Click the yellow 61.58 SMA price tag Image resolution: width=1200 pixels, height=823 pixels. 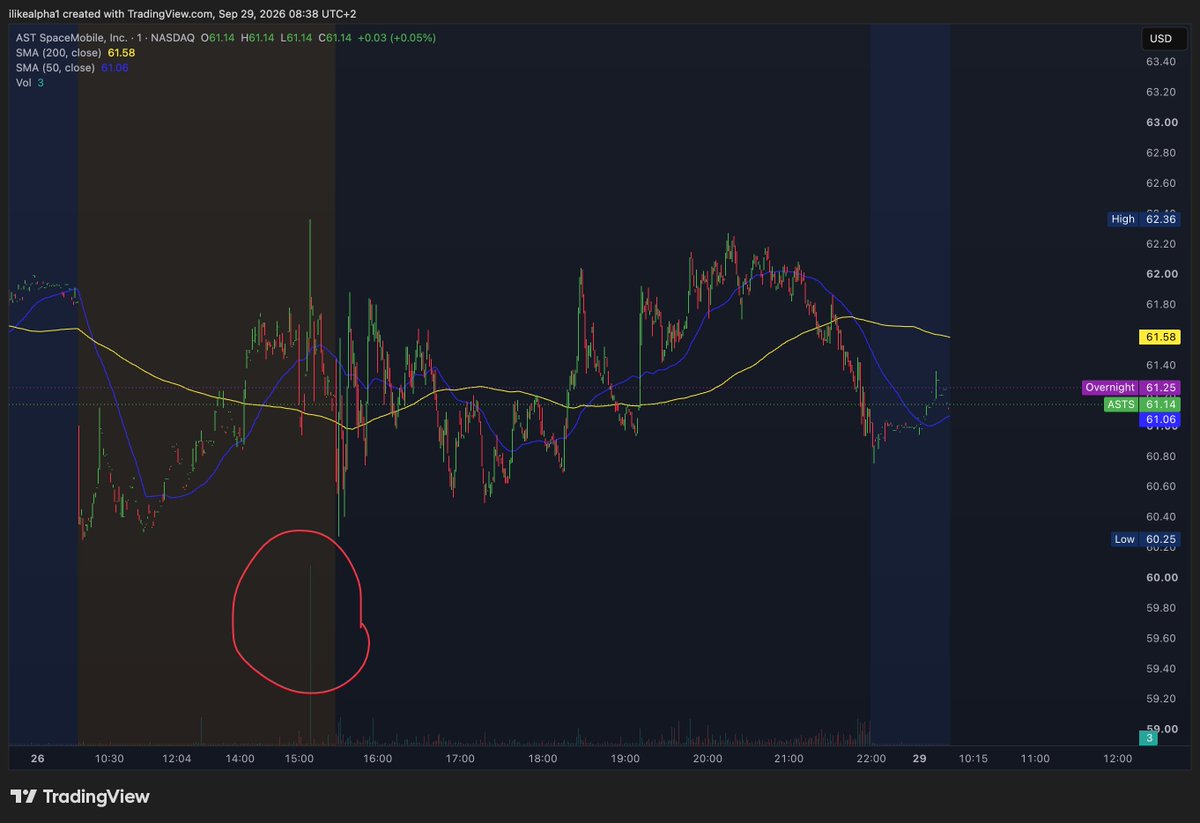coord(1160,338)
